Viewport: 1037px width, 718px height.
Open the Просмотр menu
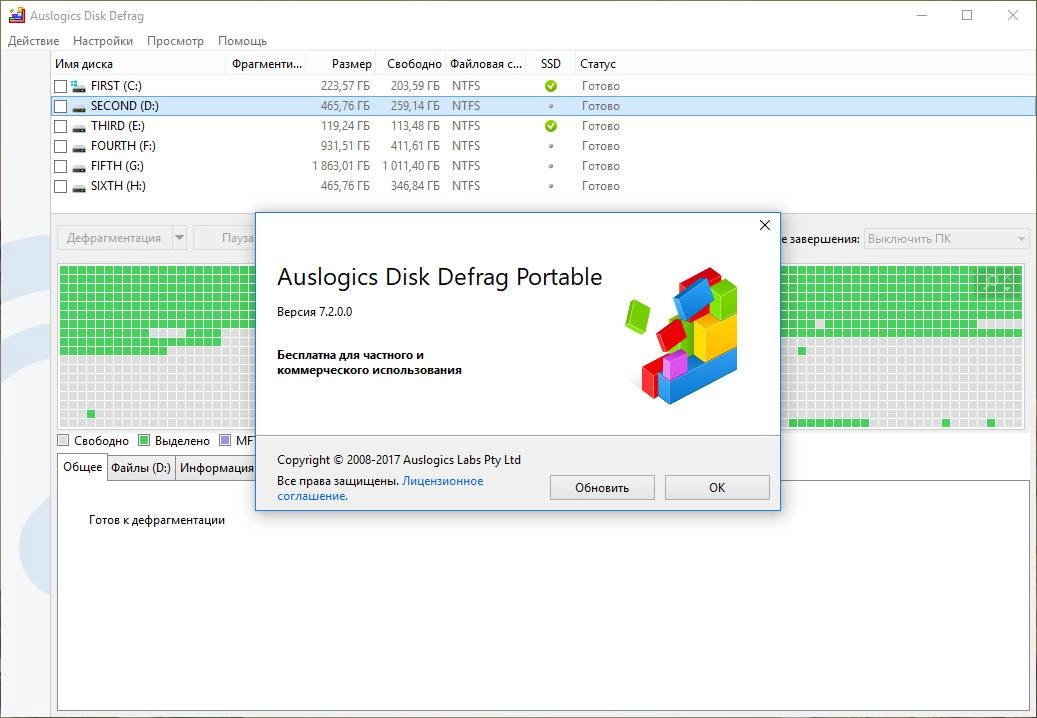175,41
